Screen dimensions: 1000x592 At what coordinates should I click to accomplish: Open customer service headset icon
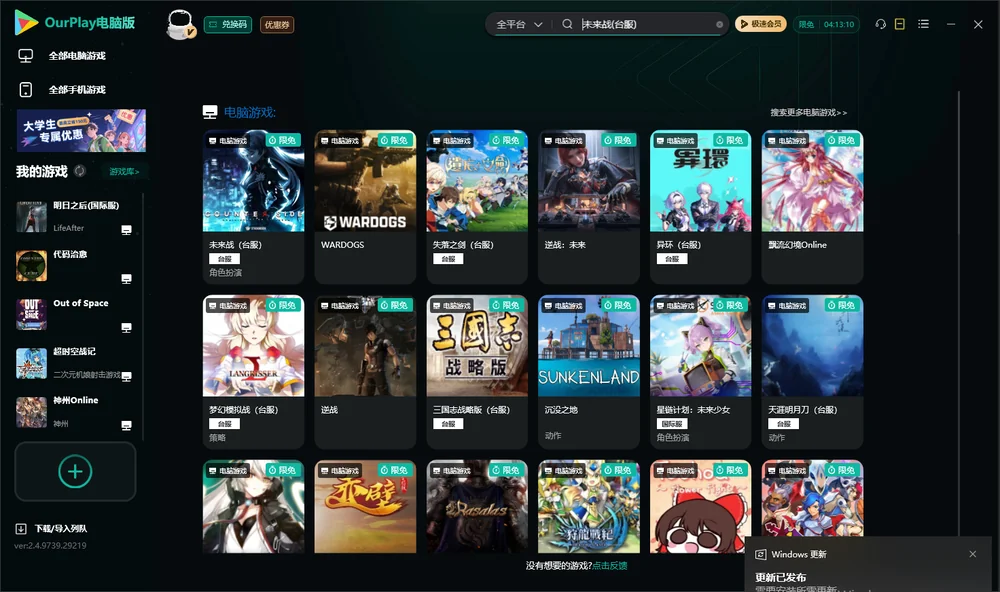(881, 24)
